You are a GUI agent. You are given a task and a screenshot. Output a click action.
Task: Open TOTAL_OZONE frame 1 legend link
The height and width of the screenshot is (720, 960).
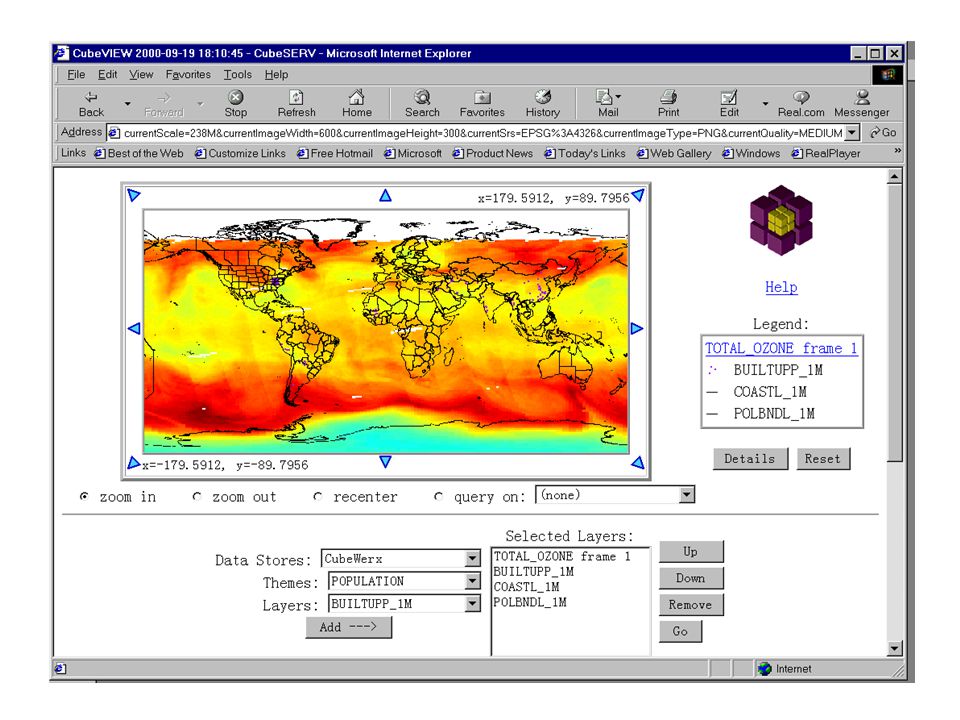[781, 348]
